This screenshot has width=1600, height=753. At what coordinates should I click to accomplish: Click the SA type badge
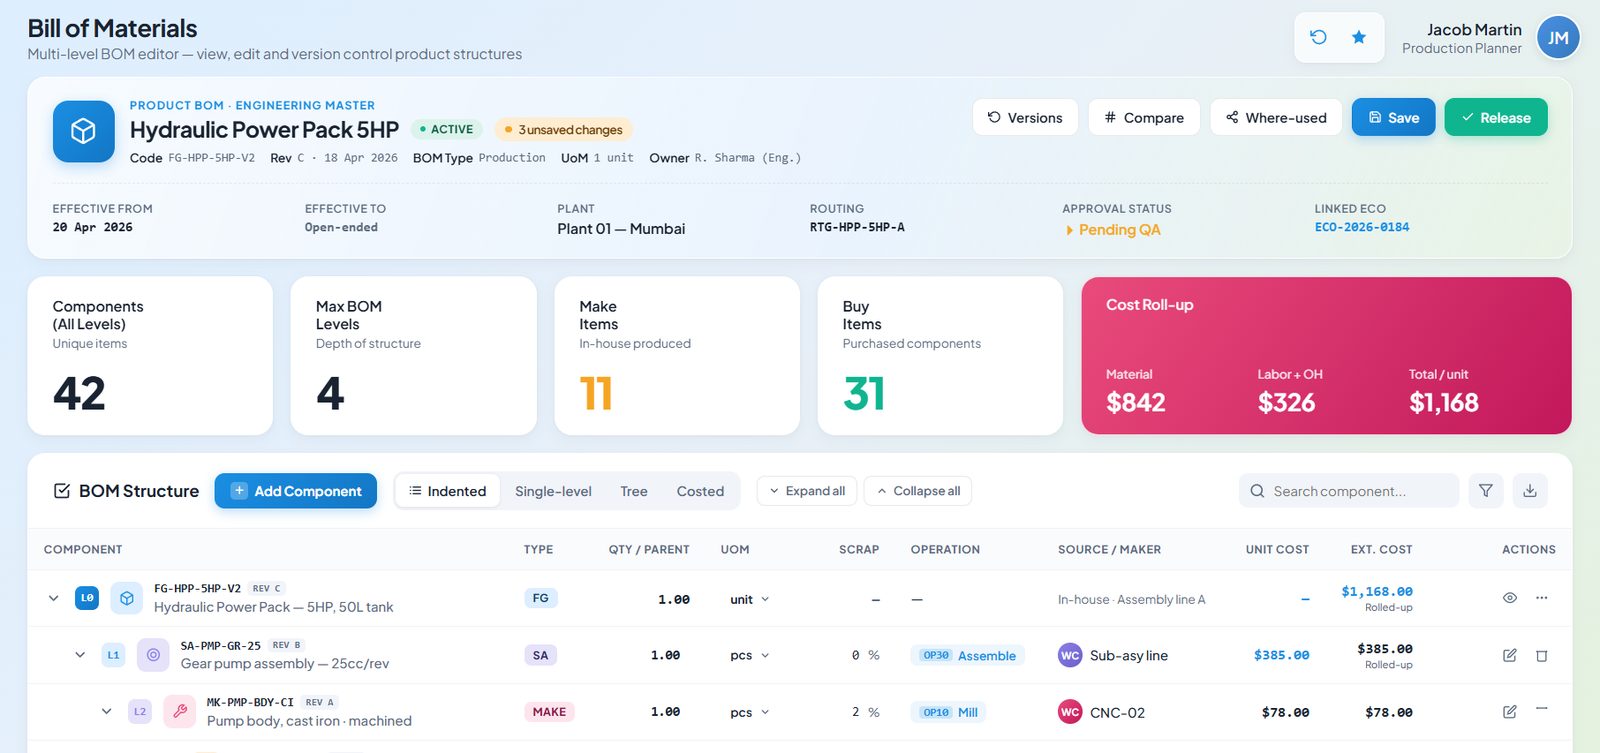click(x=541, y=655)
